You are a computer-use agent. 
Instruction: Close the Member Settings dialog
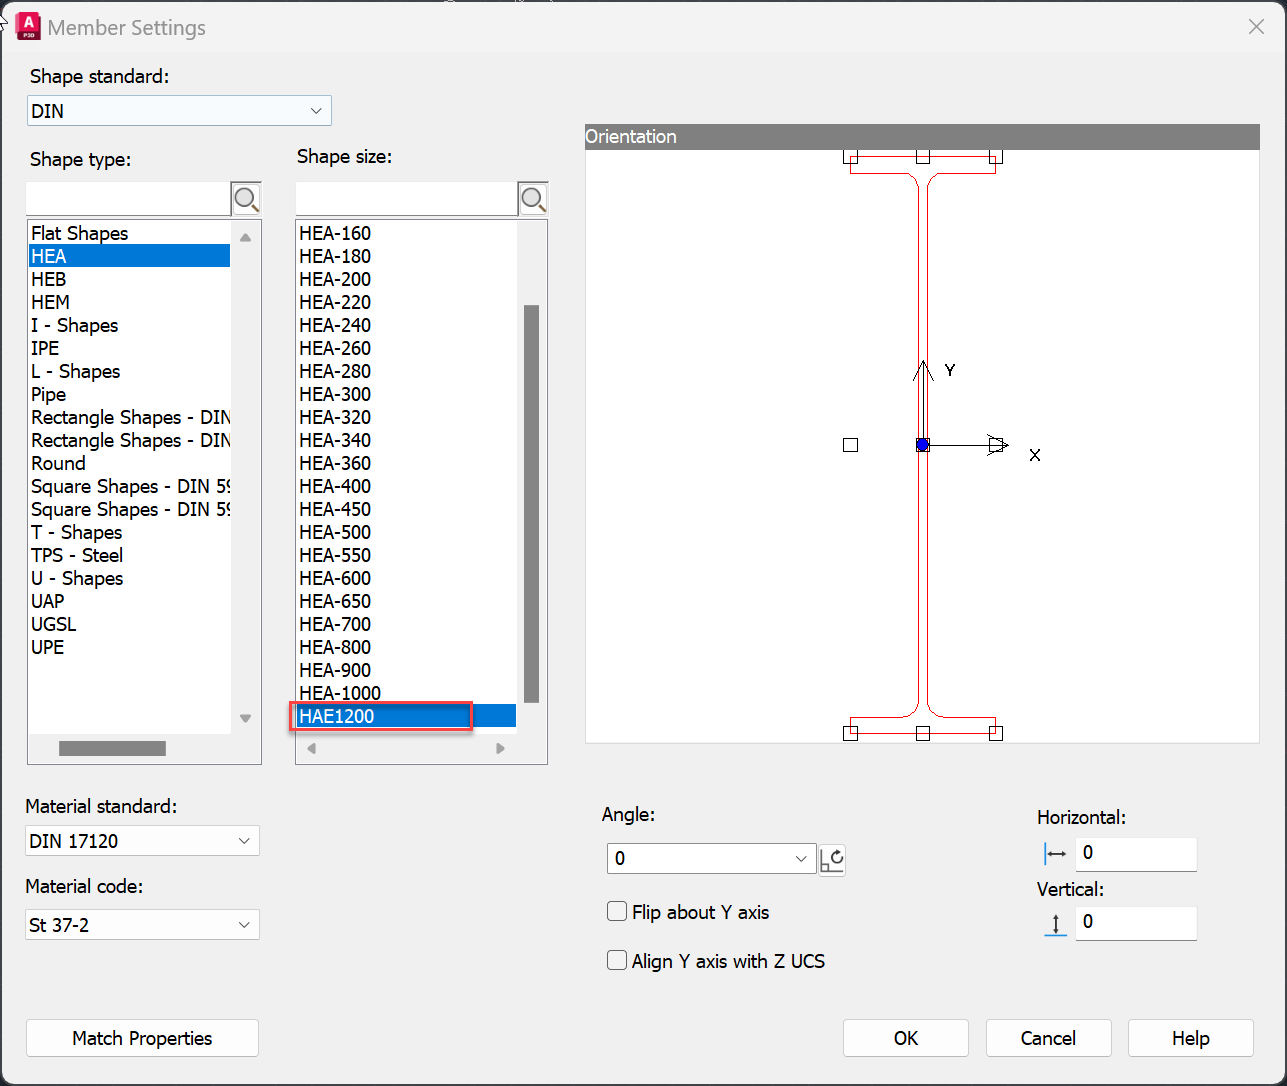(1257, 27)
